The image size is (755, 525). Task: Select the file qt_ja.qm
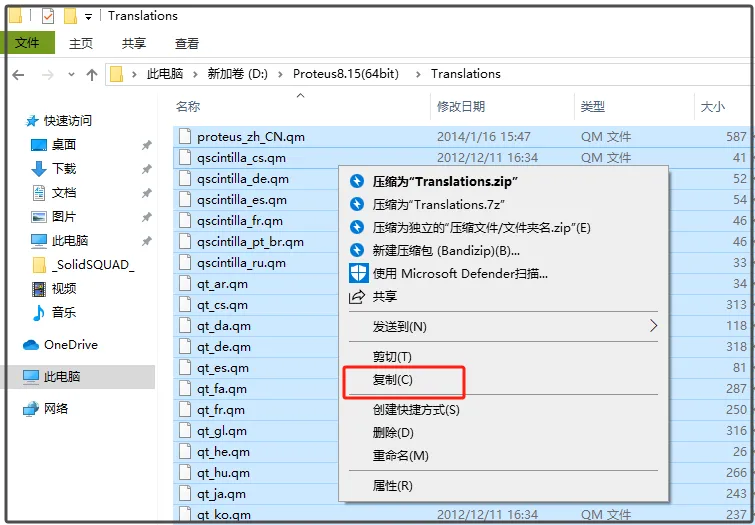tap(221, 494)
